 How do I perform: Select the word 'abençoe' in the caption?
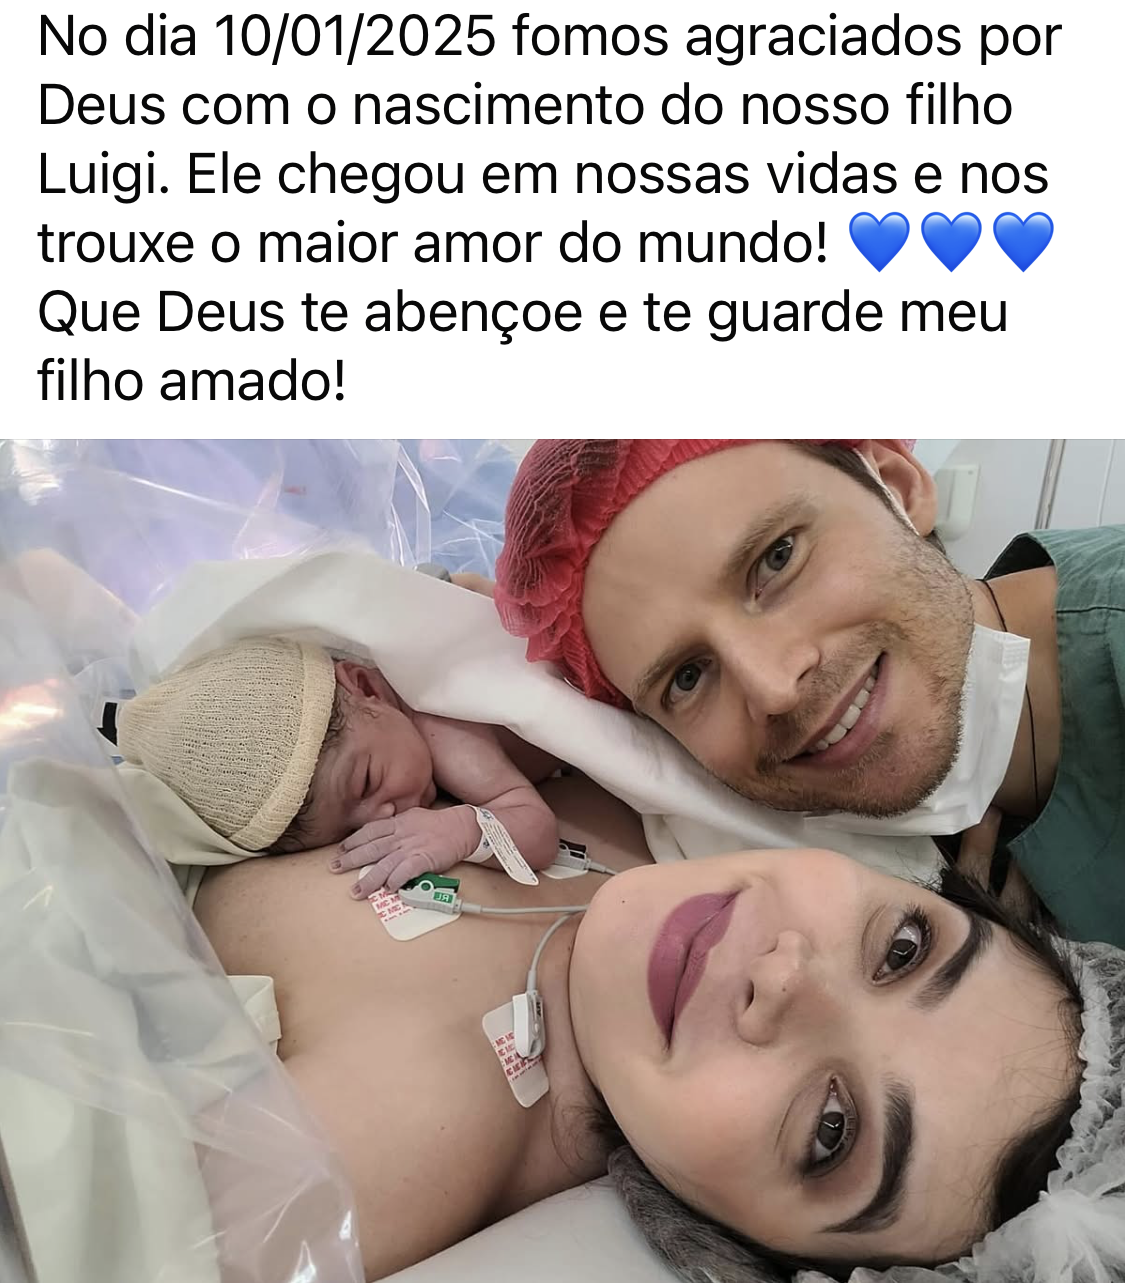473,316
